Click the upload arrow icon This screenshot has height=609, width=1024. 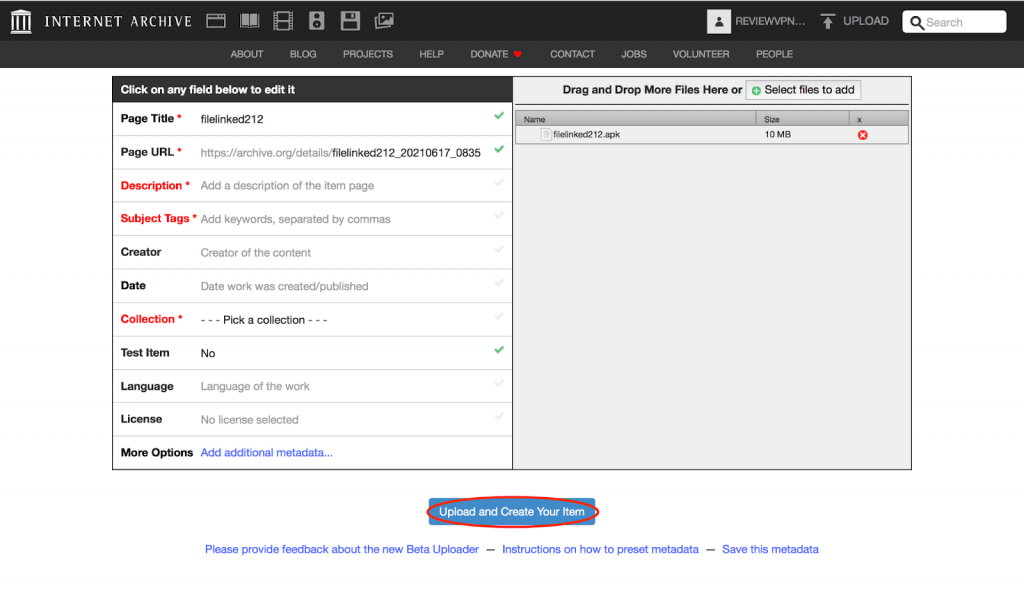click(827, 22)
